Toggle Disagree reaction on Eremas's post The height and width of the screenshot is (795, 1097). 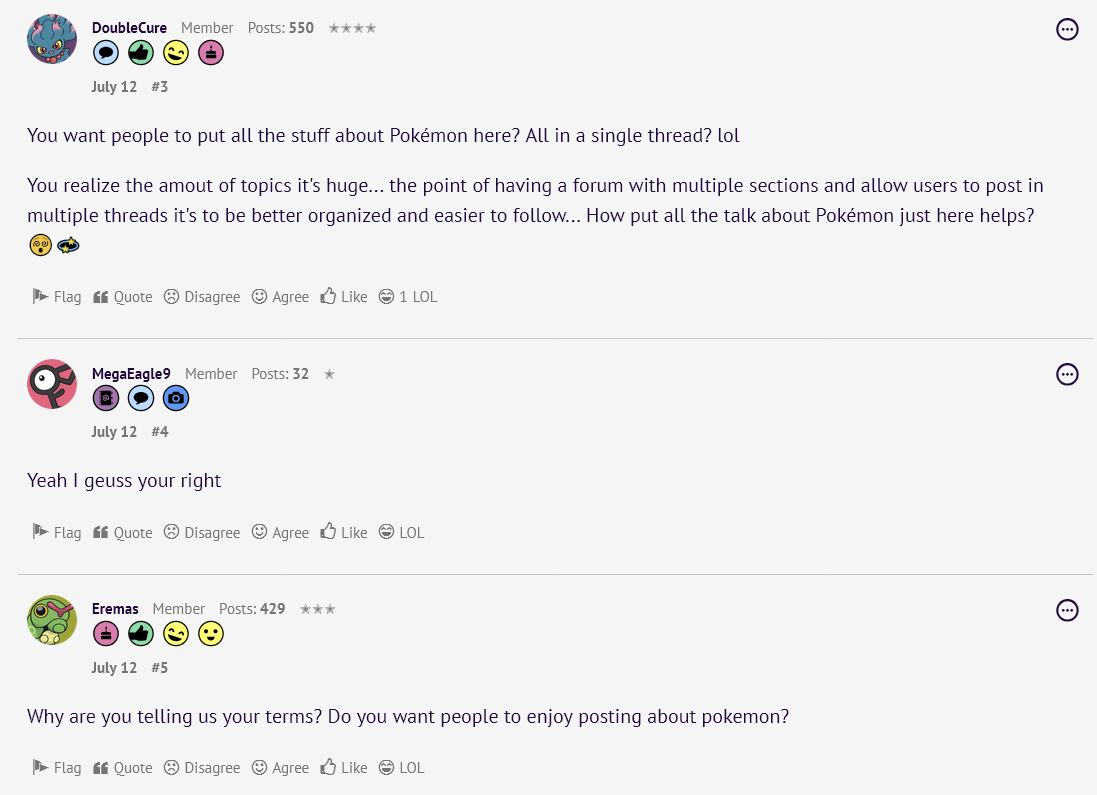(x=202, y=768)
